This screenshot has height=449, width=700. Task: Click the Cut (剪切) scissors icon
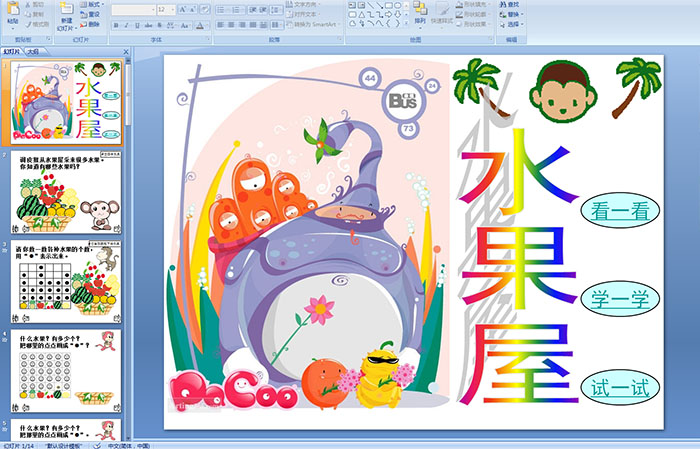click(x=28, y=4)
